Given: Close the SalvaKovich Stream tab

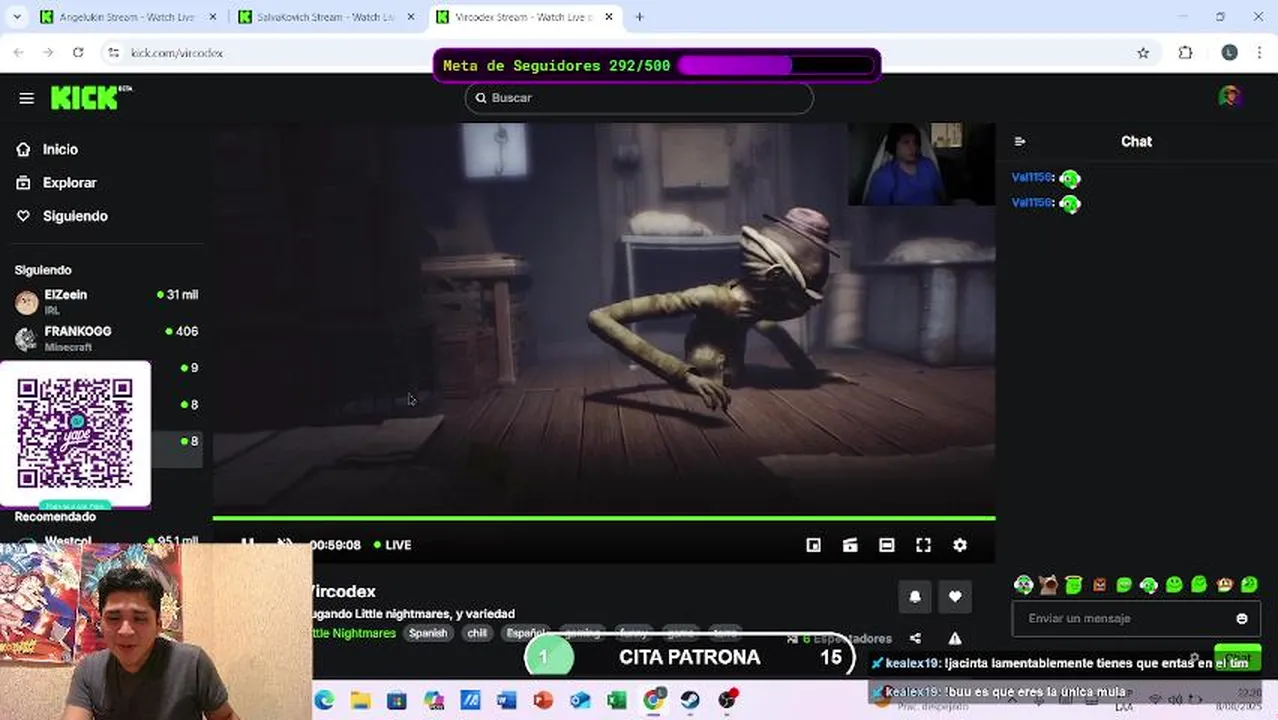Looking at the screenshot, I should pyautogui.click(x=410, y=17).
